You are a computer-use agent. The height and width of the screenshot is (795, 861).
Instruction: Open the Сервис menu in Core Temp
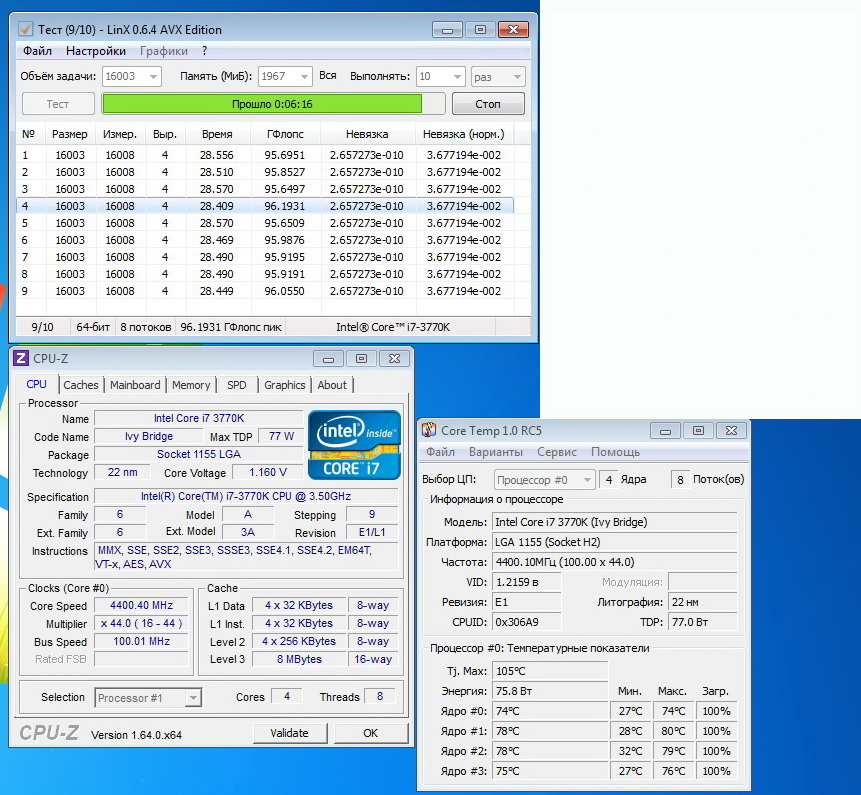(x=557, y=452)
